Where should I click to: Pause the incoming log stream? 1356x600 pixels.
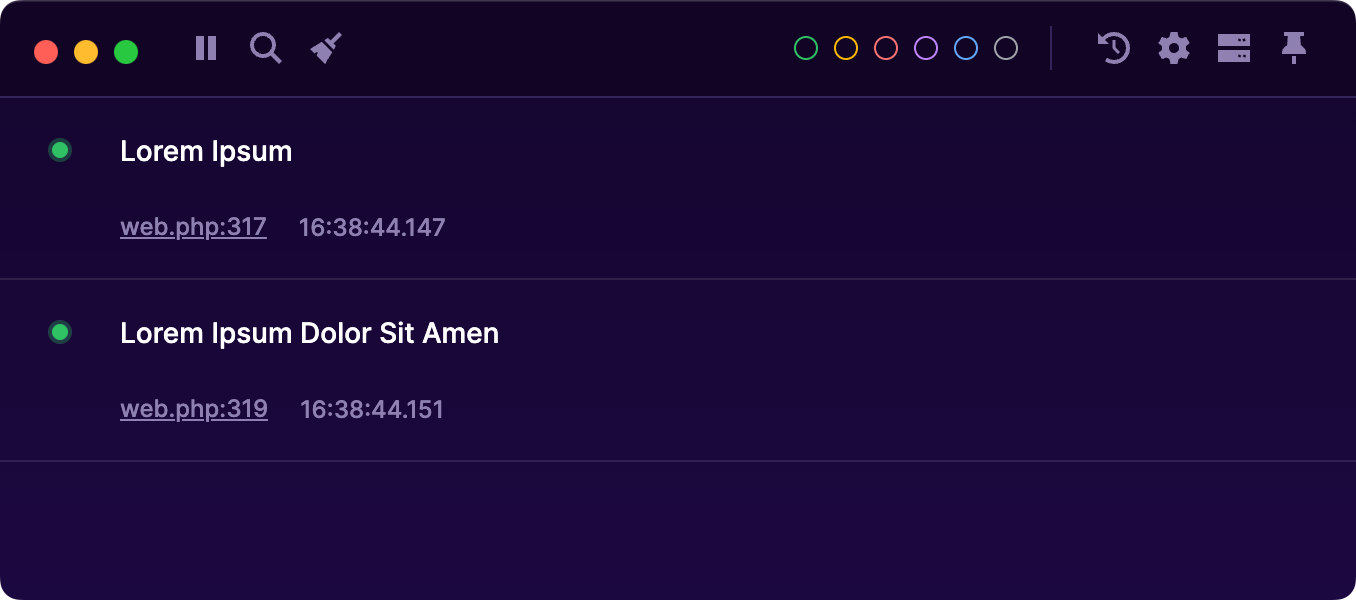pos(205,48)
